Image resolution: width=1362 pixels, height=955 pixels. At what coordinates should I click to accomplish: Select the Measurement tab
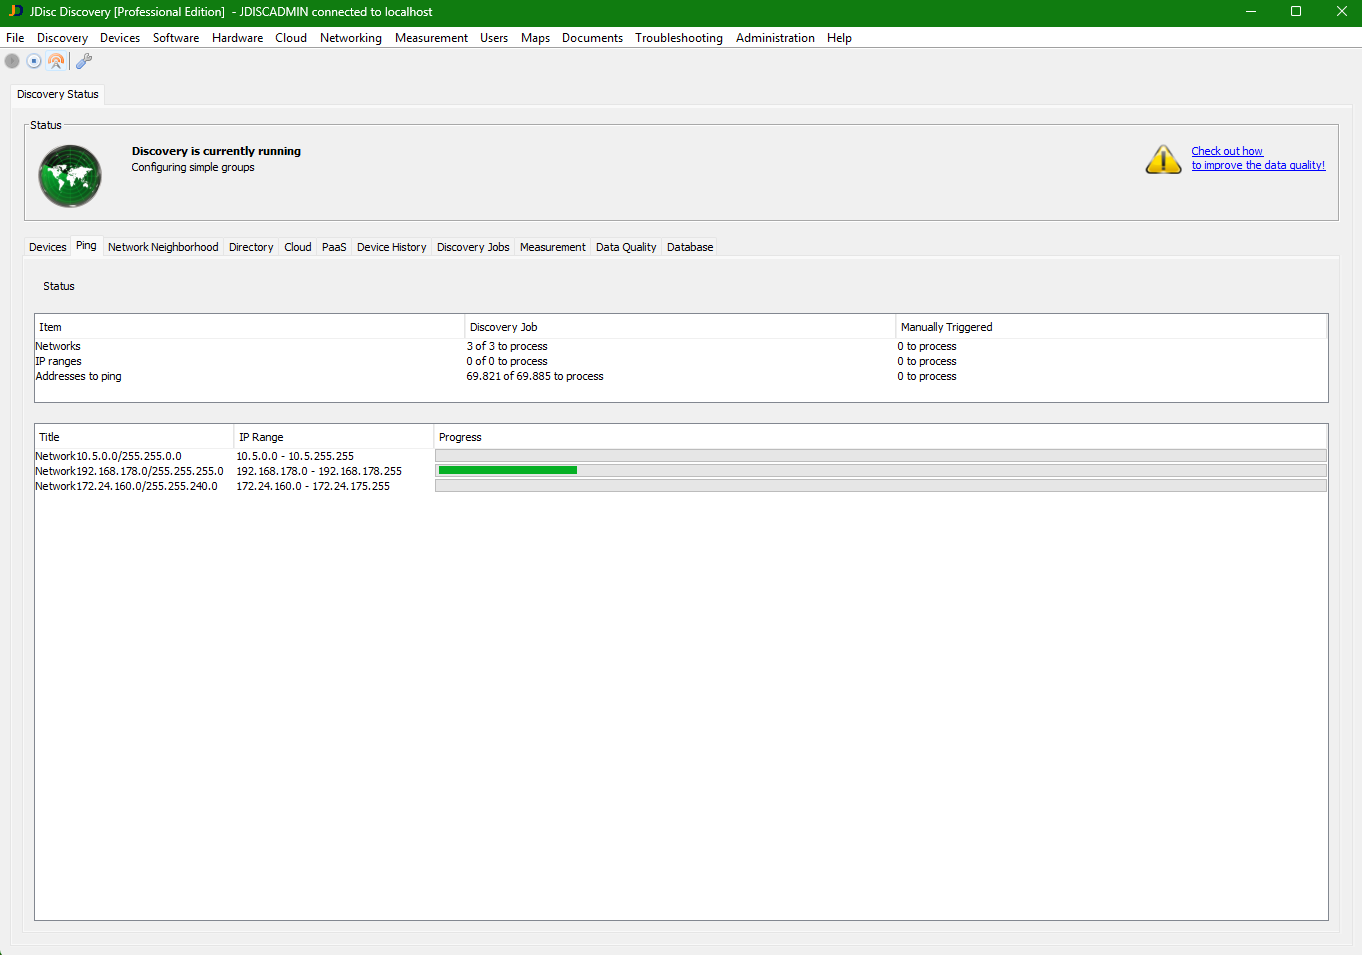tap(552, 247)
